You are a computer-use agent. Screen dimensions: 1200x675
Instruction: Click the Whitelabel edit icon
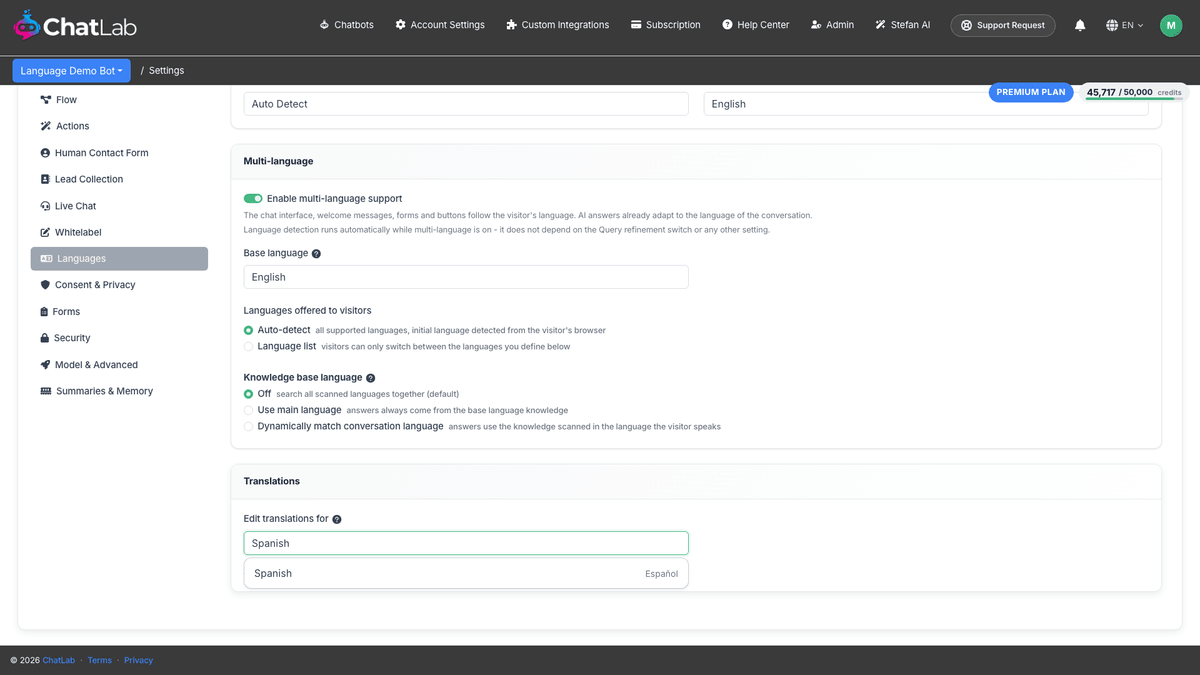point(45,232)
